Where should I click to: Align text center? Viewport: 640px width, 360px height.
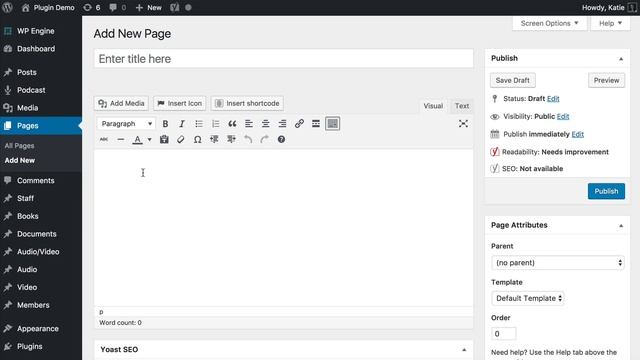coord(265,124)
